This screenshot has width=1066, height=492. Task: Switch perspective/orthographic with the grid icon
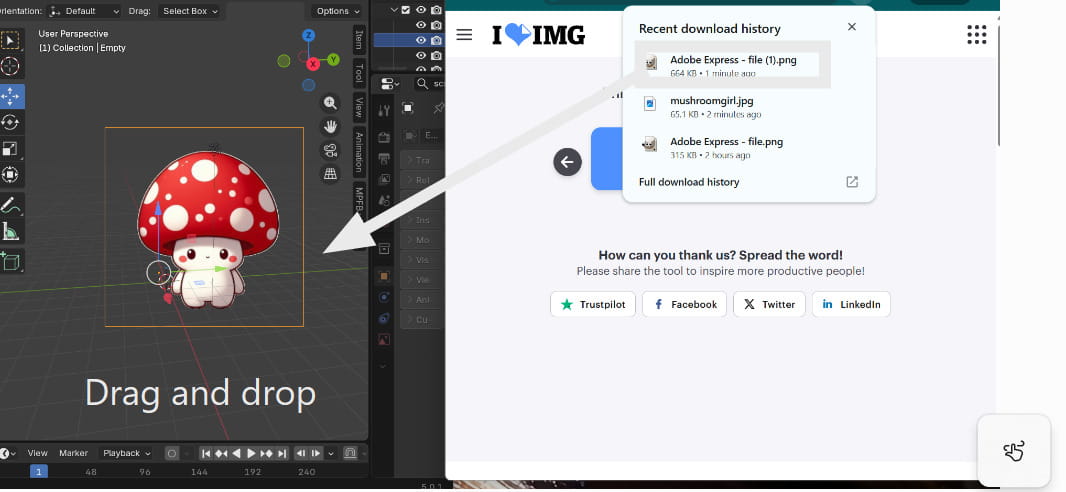[x=330, y=174]
